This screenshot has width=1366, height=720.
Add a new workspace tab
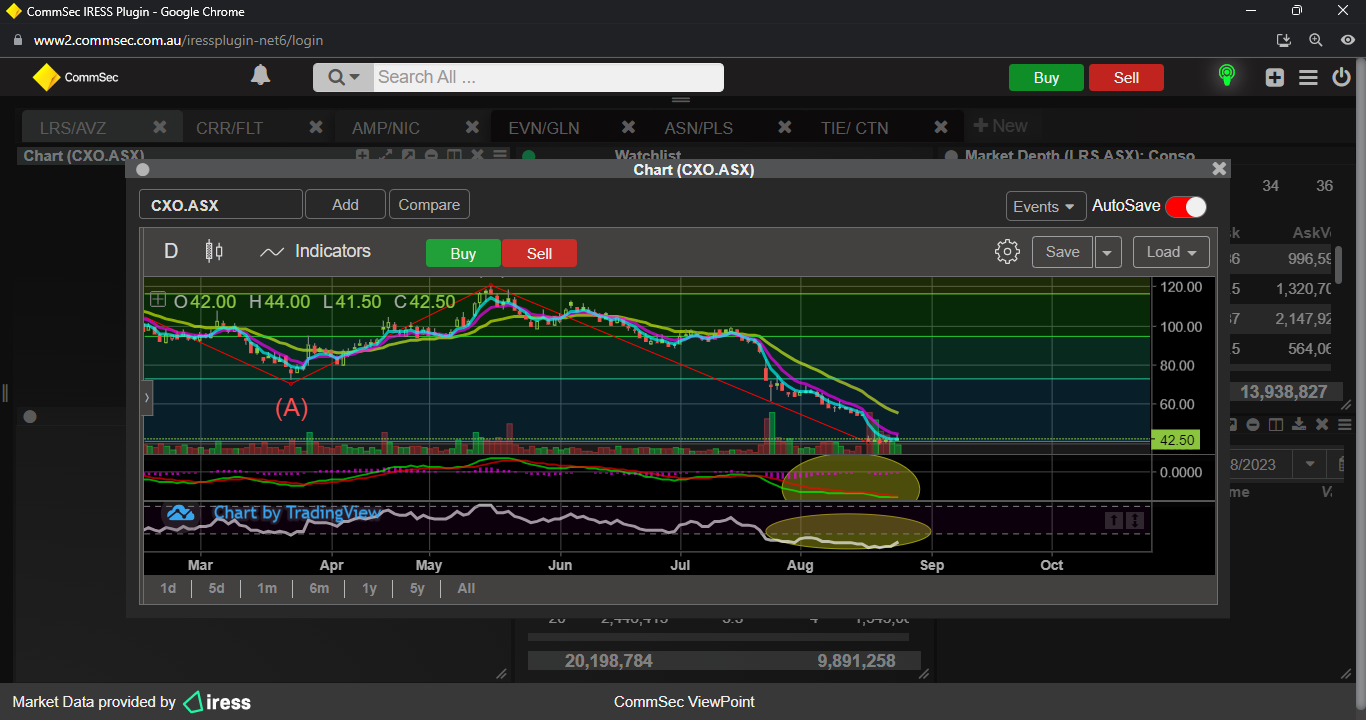1000,126
